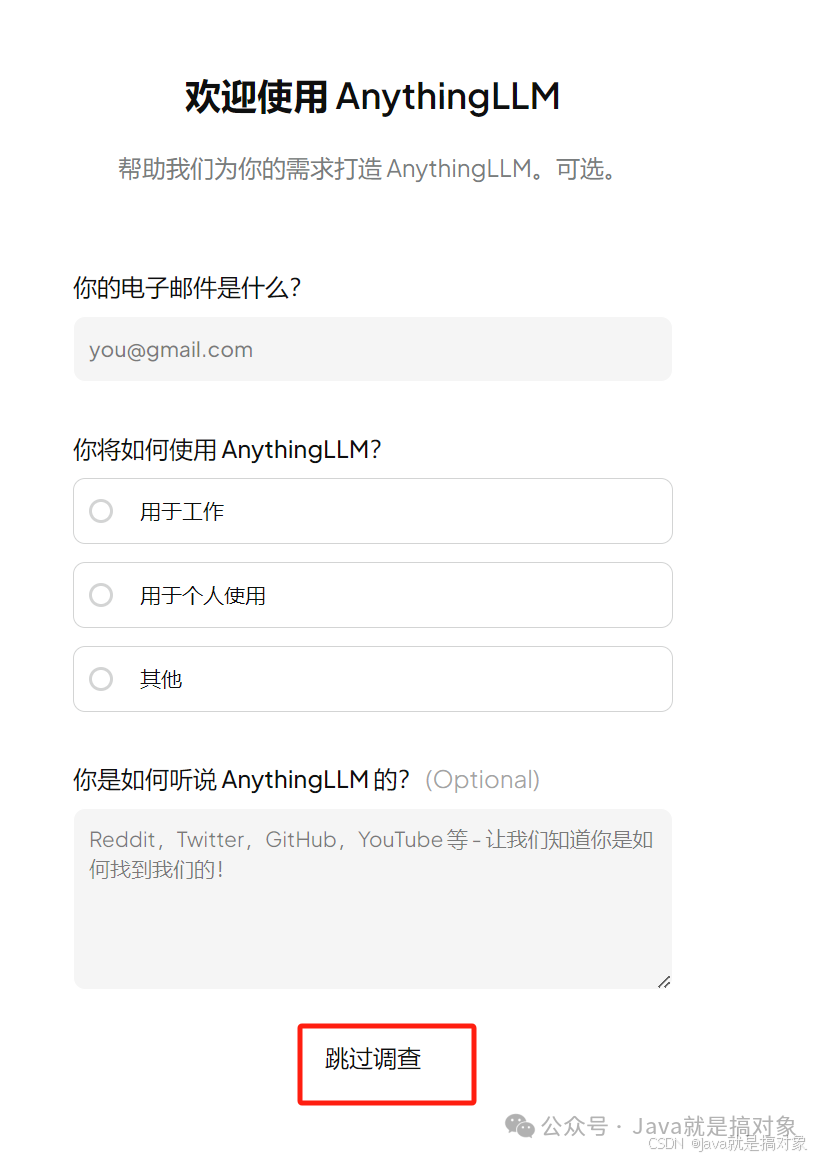Select the 用于个人使用 option
This screenshot has height=1159, width=823.
pos(100,595)
